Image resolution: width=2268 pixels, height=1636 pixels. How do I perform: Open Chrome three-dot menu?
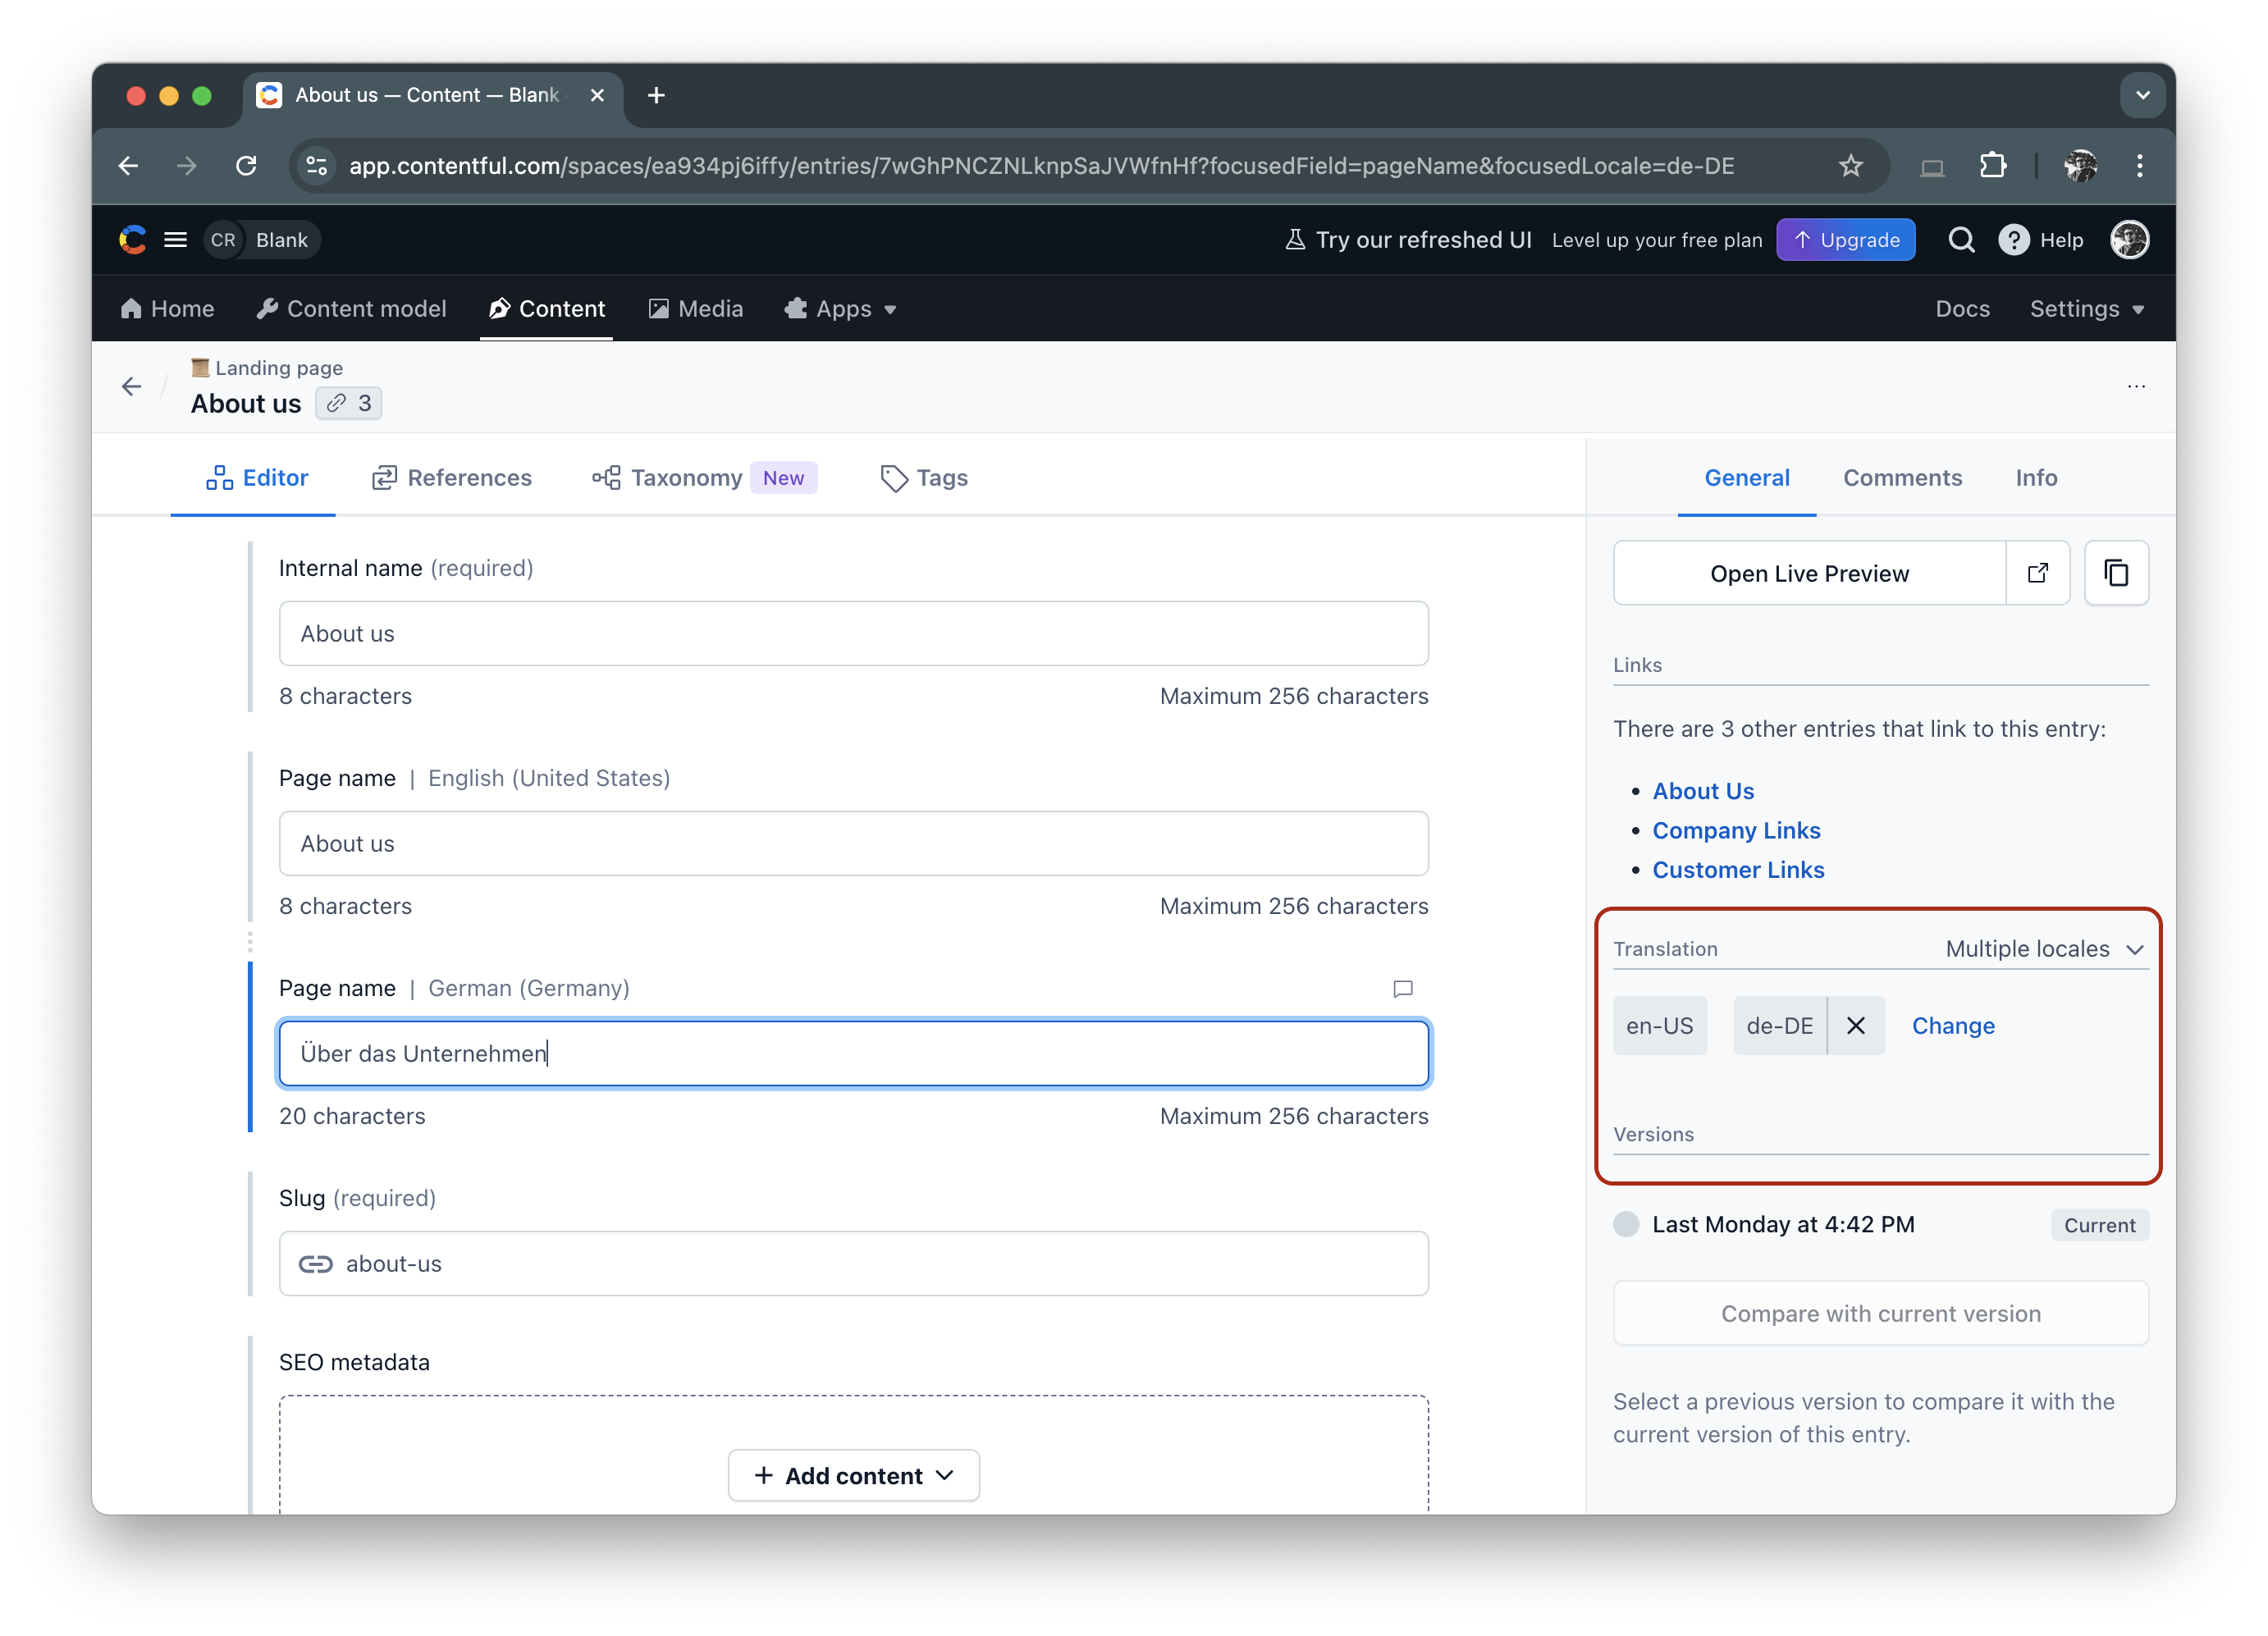2139,165
